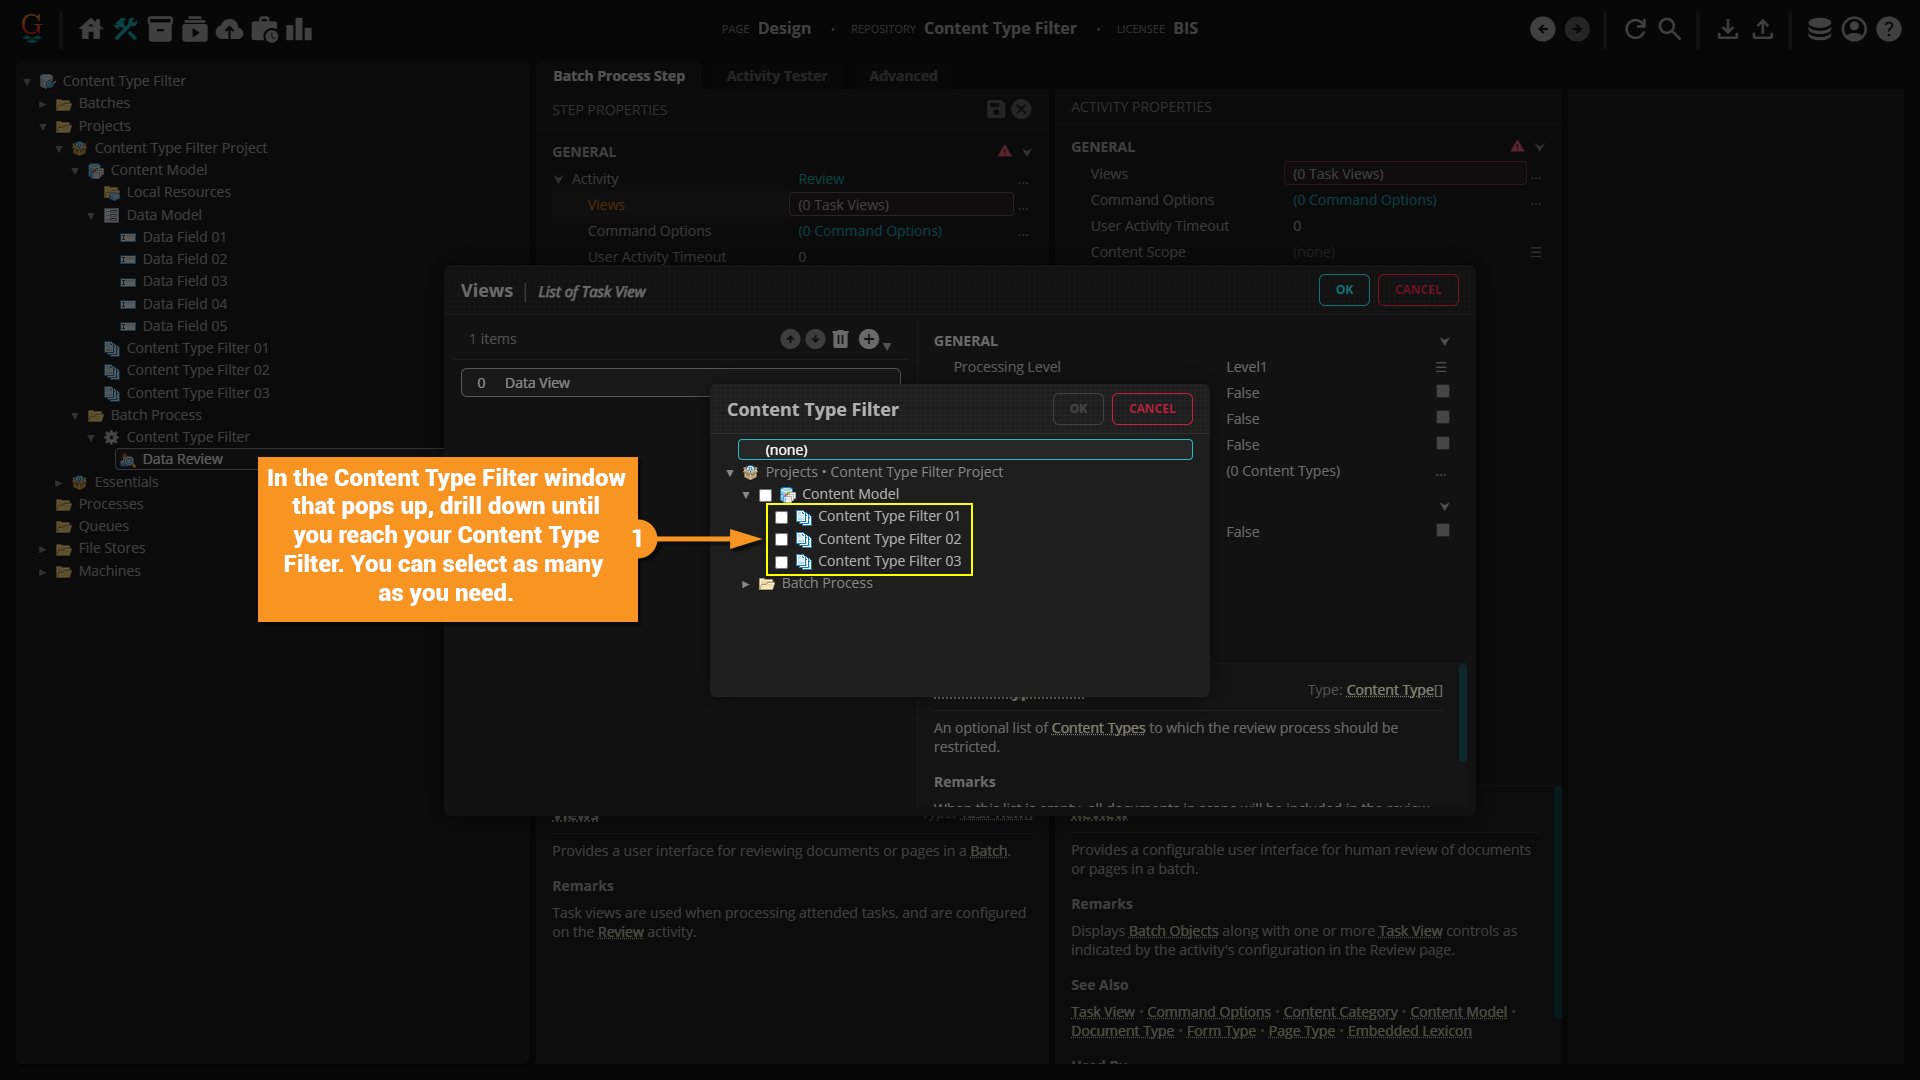Collapse the Data Model tree node
The height and width of the screenshot is (1080, 1920).
[91, 216]
